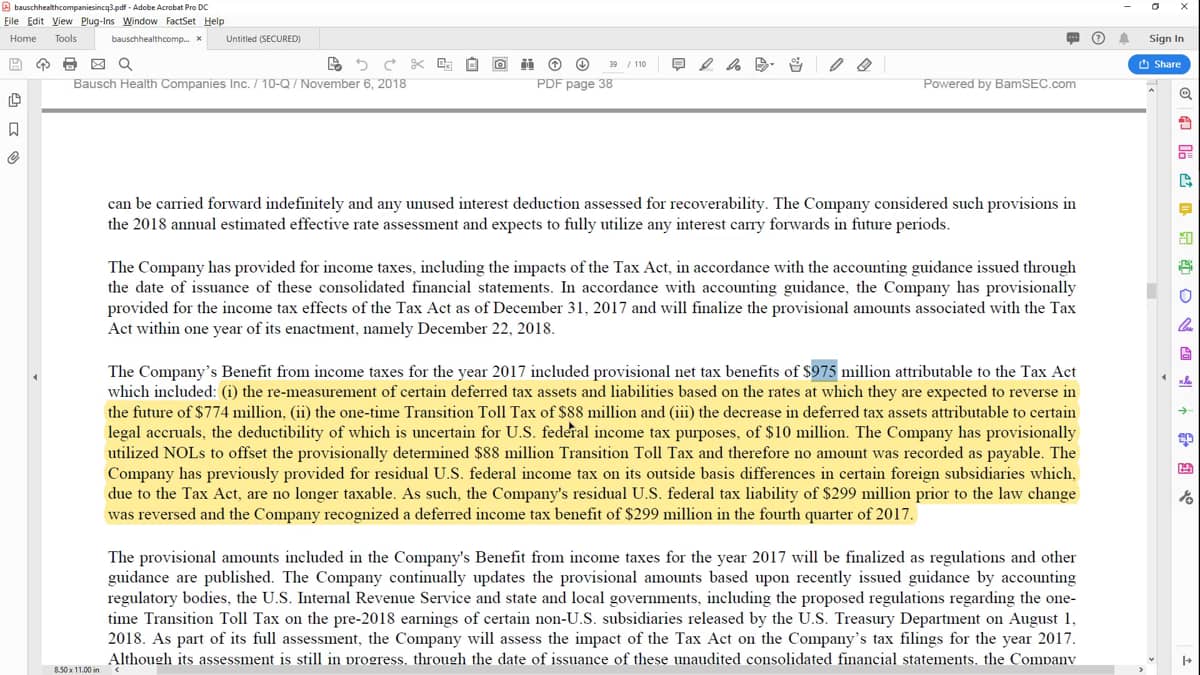Open More Tools wrench icon
The image size is (1200, 675).
[1185, 497]
